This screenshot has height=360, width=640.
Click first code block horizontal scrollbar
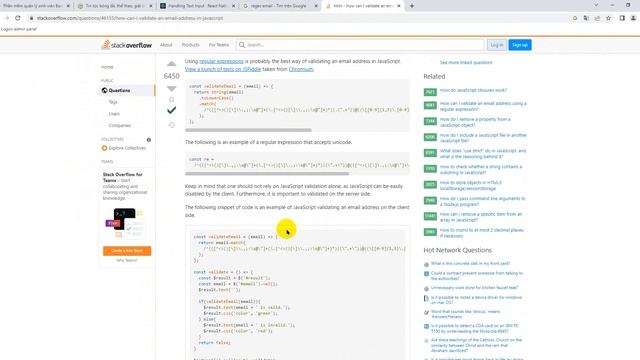[248, 130]
